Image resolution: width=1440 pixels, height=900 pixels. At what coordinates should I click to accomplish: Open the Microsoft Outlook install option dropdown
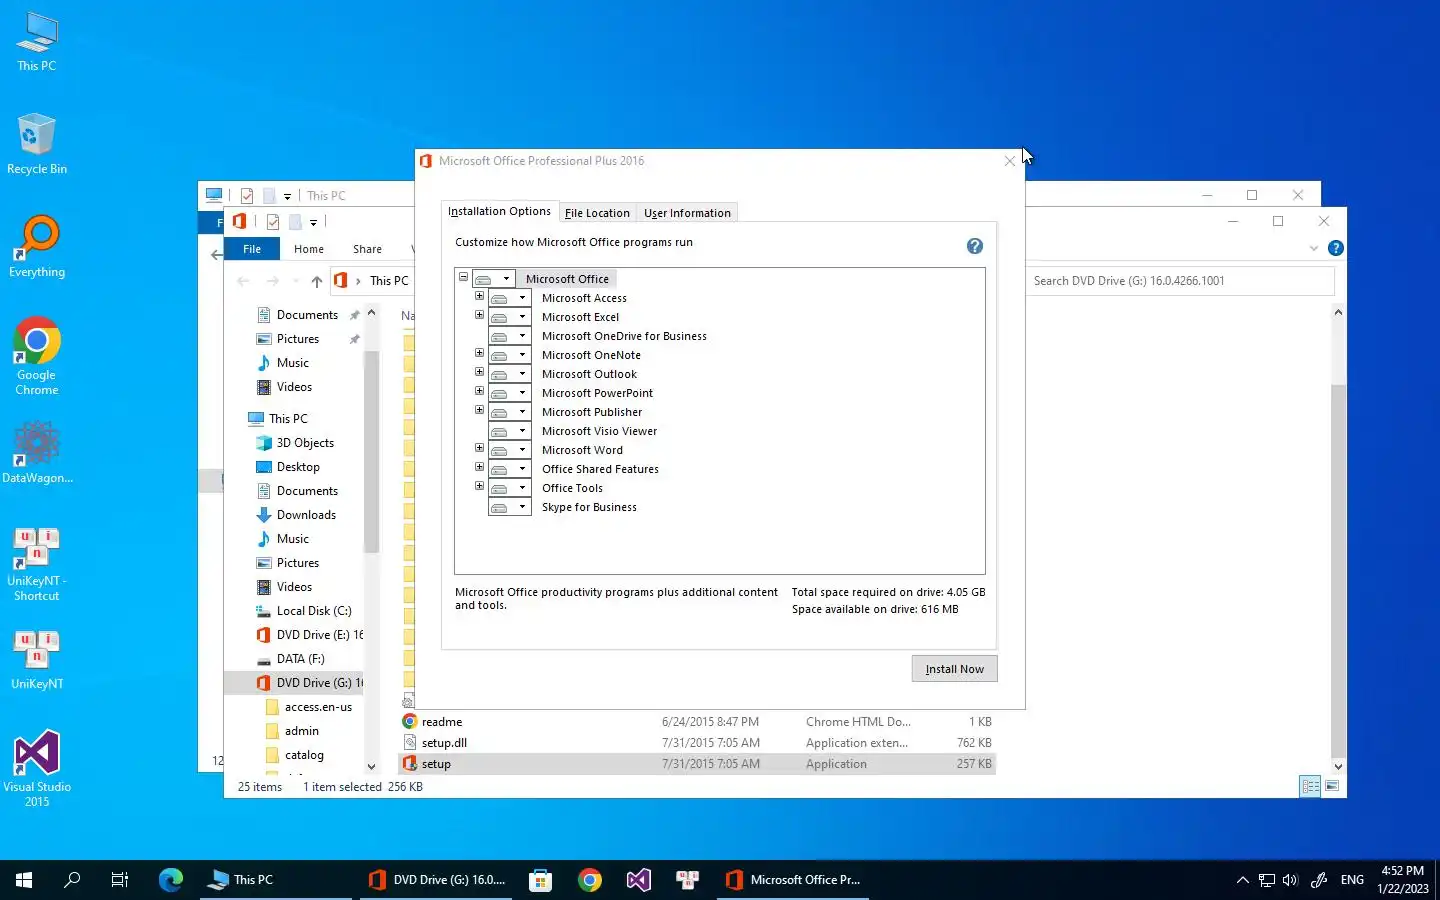509,374
